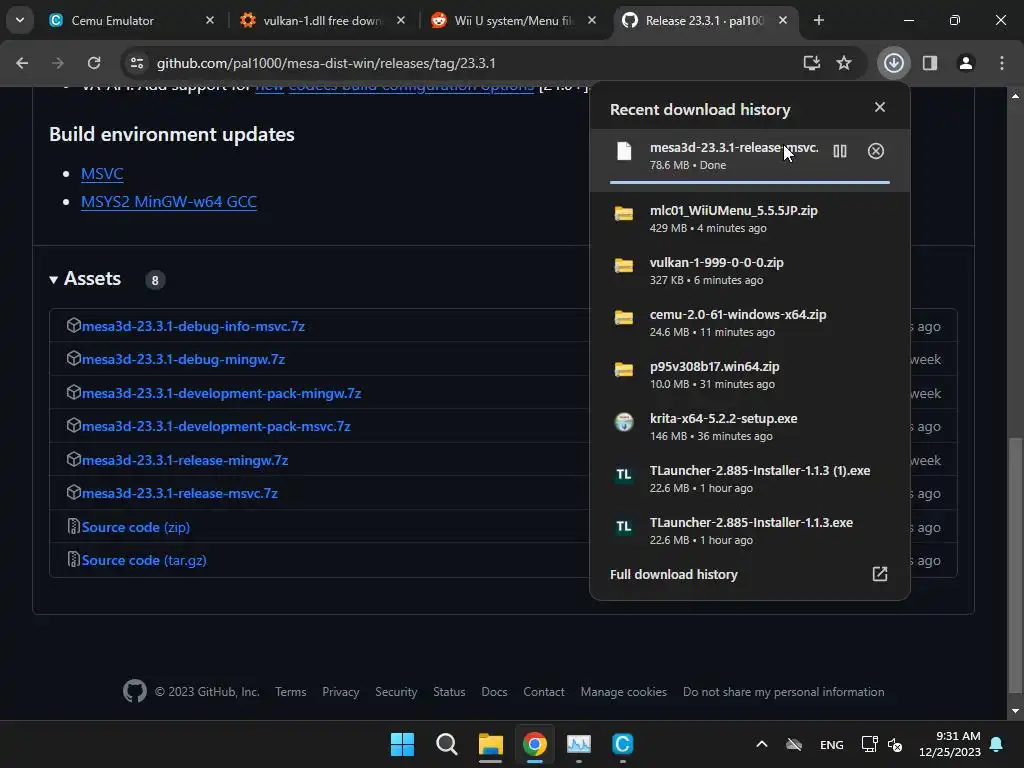
Task: Open Chrome three-dot menu
Action: [x=1001, y=63]
